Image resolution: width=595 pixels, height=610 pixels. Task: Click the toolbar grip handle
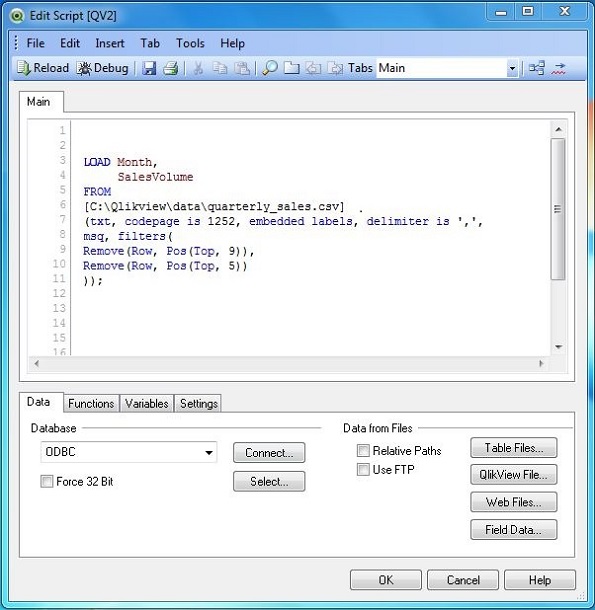(16, 43)
